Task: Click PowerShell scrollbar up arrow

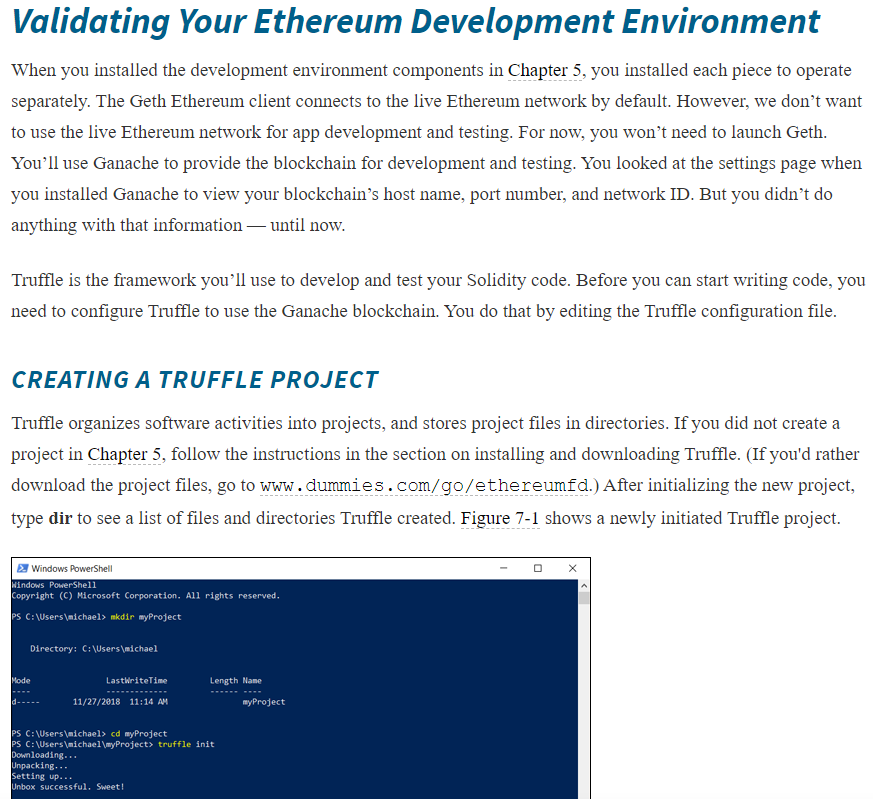Action: tap(584, 586)
